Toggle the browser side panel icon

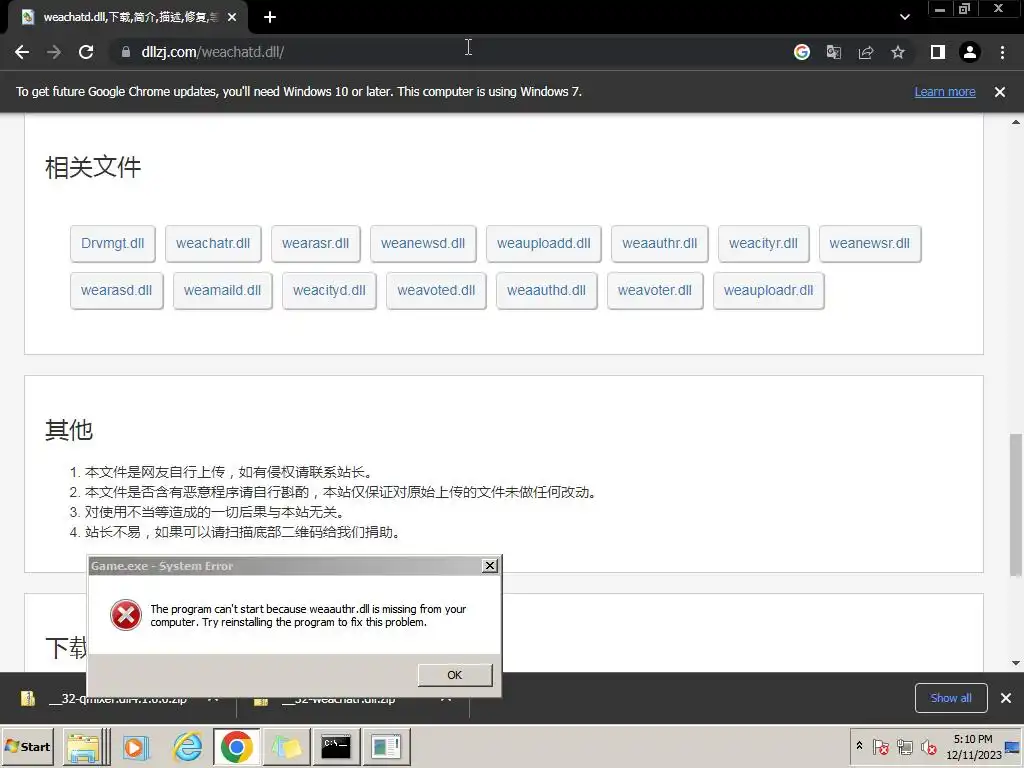click(x=938, y=52)
